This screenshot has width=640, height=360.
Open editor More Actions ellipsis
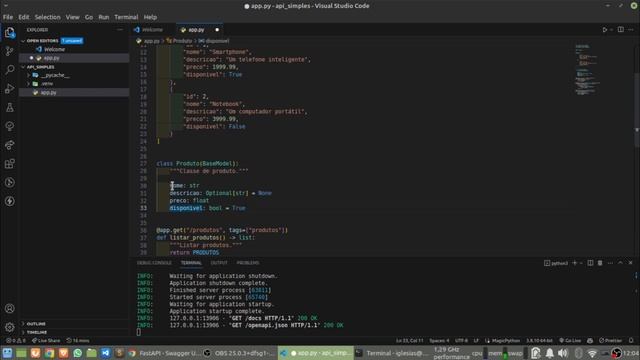click(631, 30)
